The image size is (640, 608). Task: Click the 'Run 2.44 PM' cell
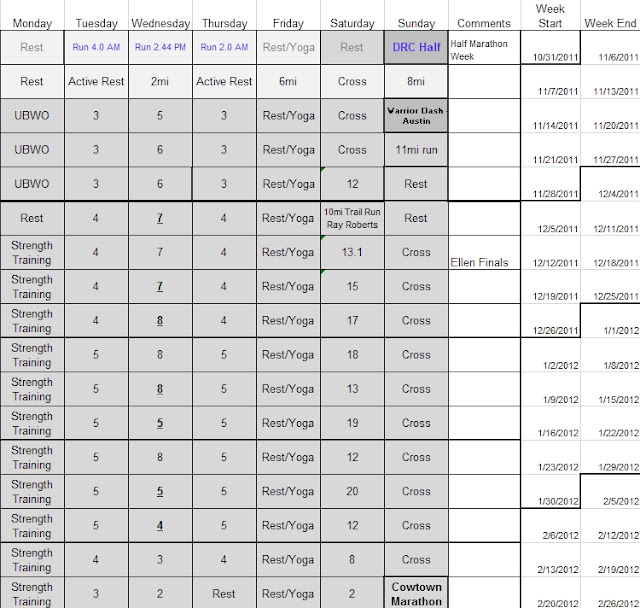160,47
